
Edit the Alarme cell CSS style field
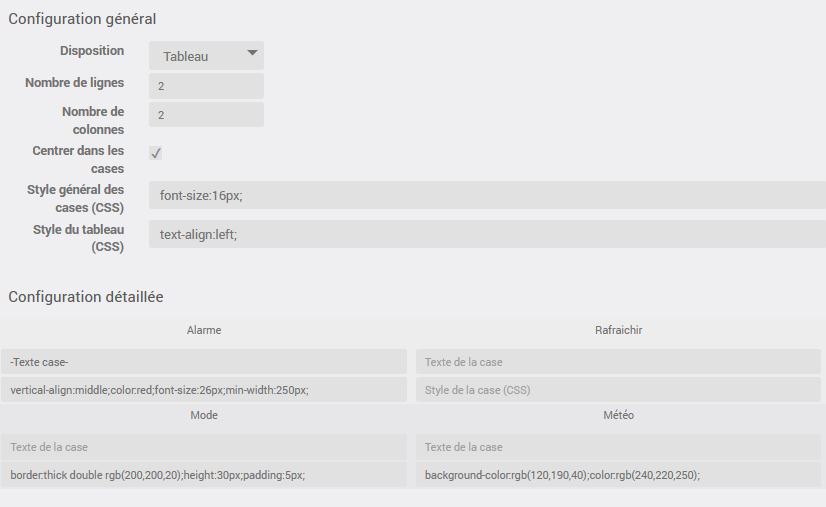[204, 390]
